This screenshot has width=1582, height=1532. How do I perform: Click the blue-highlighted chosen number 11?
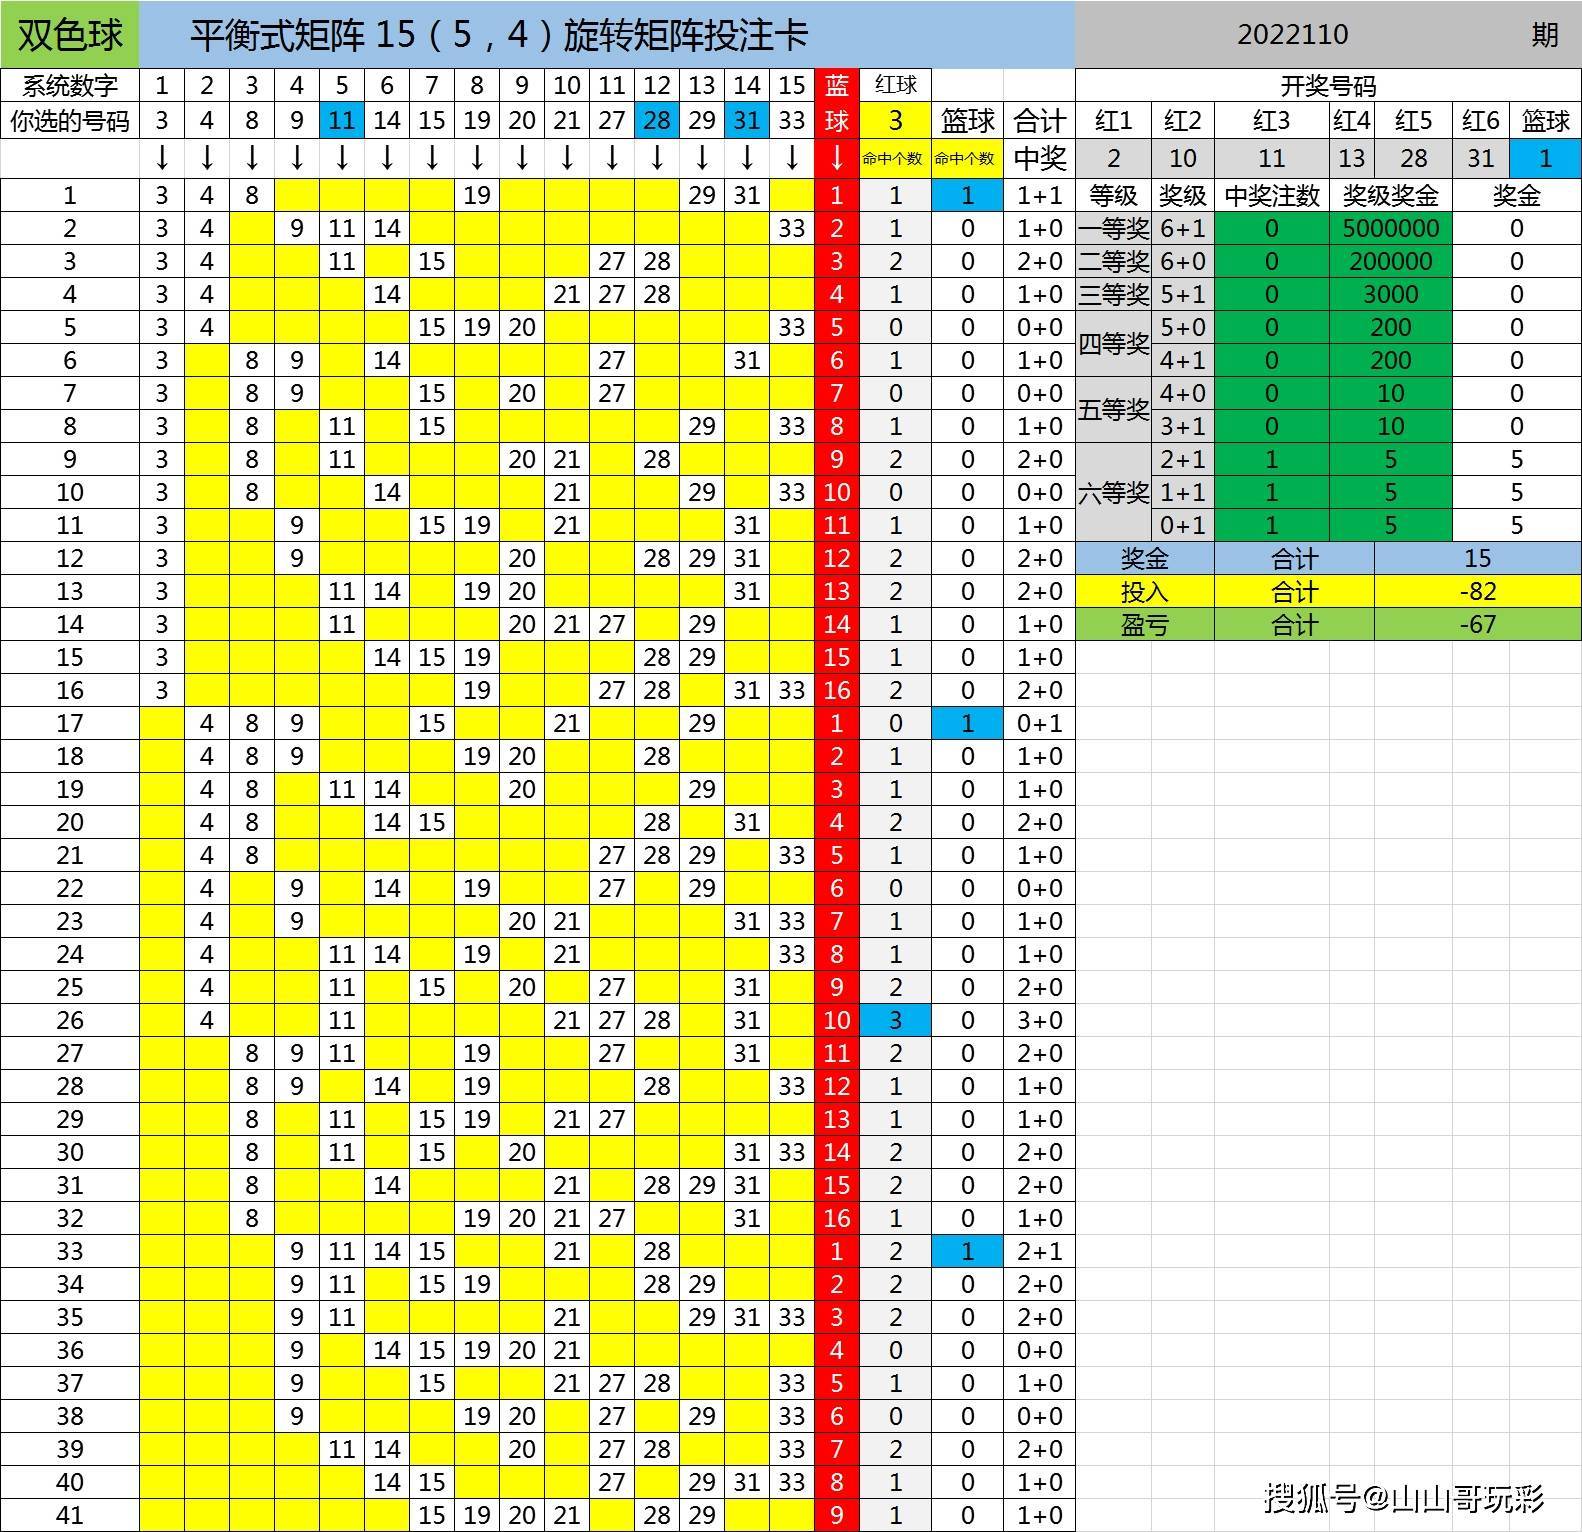tap(342, 121)
